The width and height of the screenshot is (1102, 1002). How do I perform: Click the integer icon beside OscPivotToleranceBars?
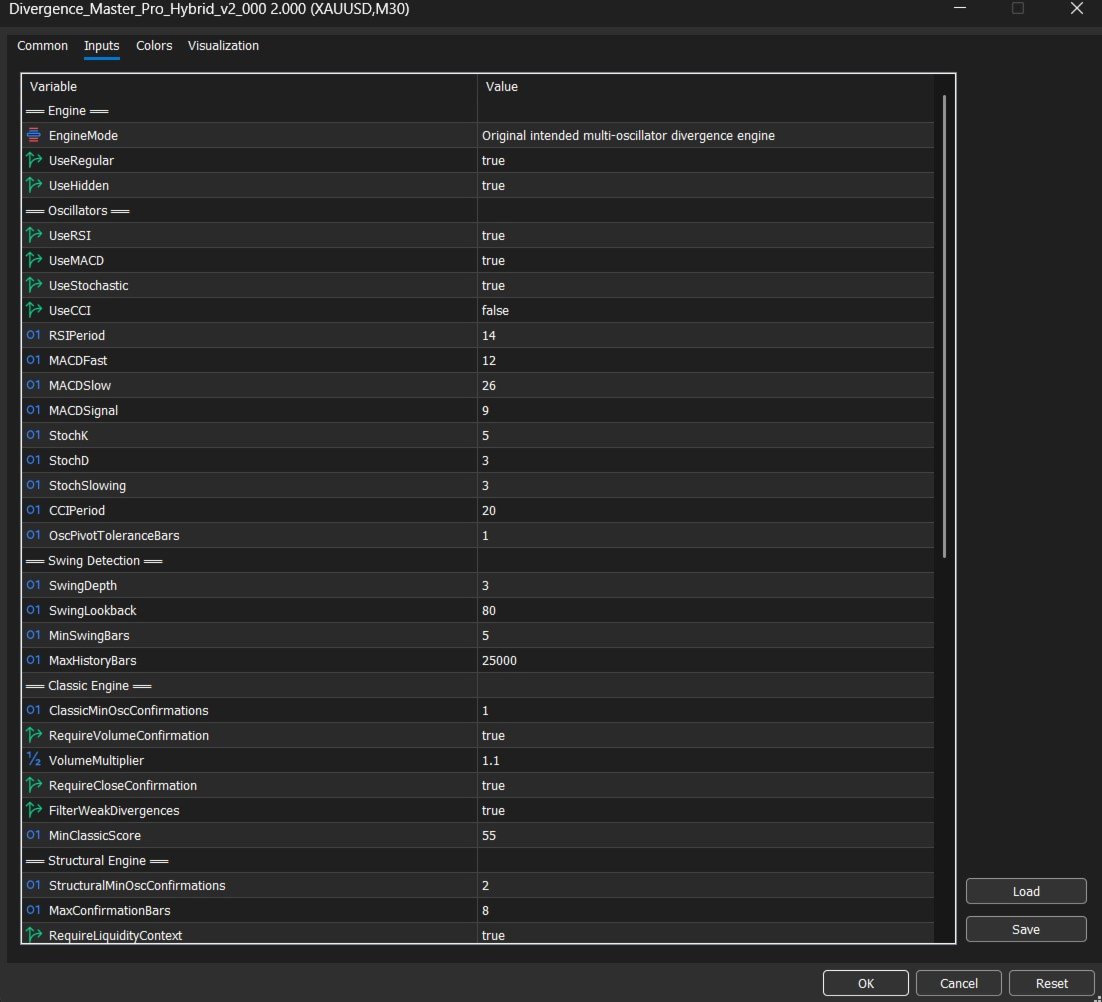coord(33,535)
